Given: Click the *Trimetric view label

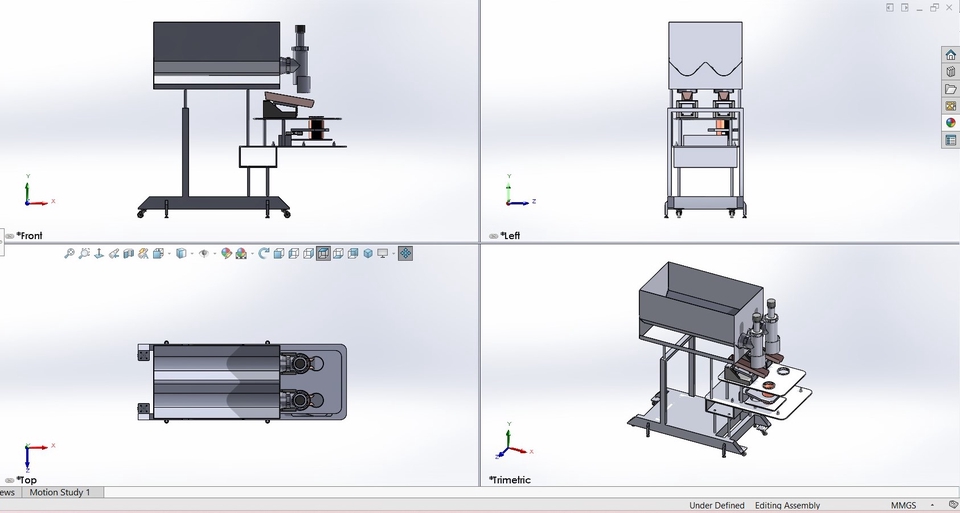Looking at the screenshot, I should pyautogui.click(x=509, y=480).
